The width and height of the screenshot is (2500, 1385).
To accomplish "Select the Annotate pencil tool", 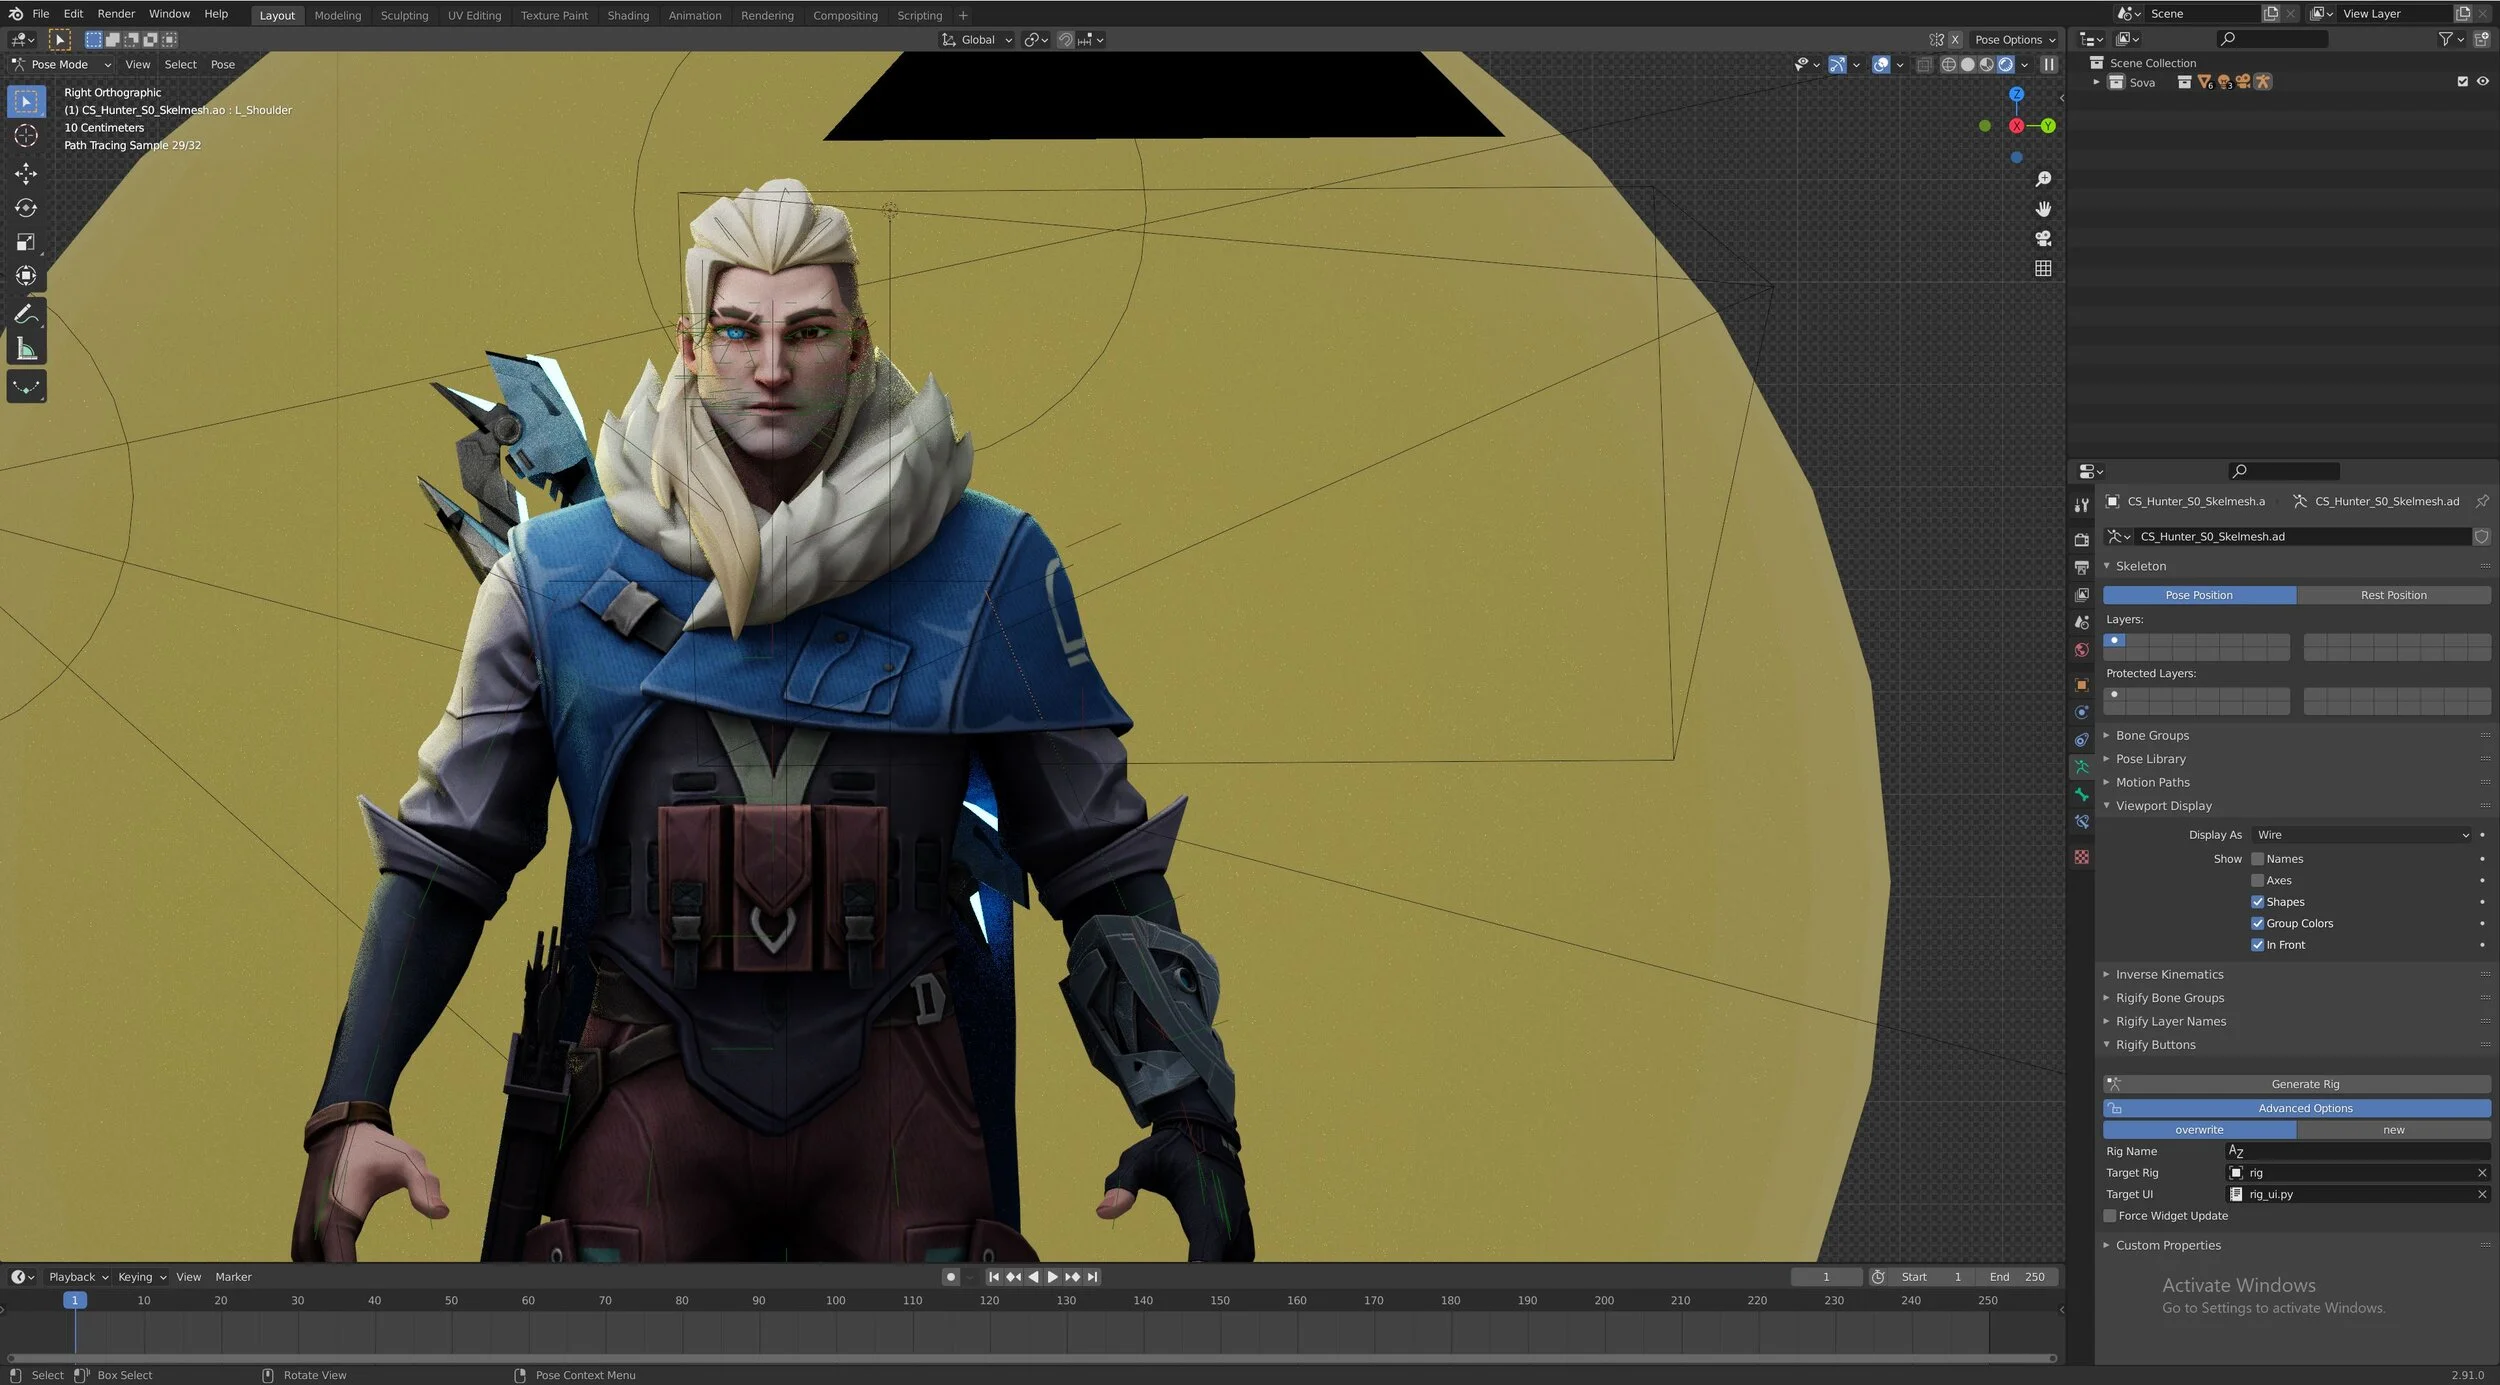I will pos(26,315).
